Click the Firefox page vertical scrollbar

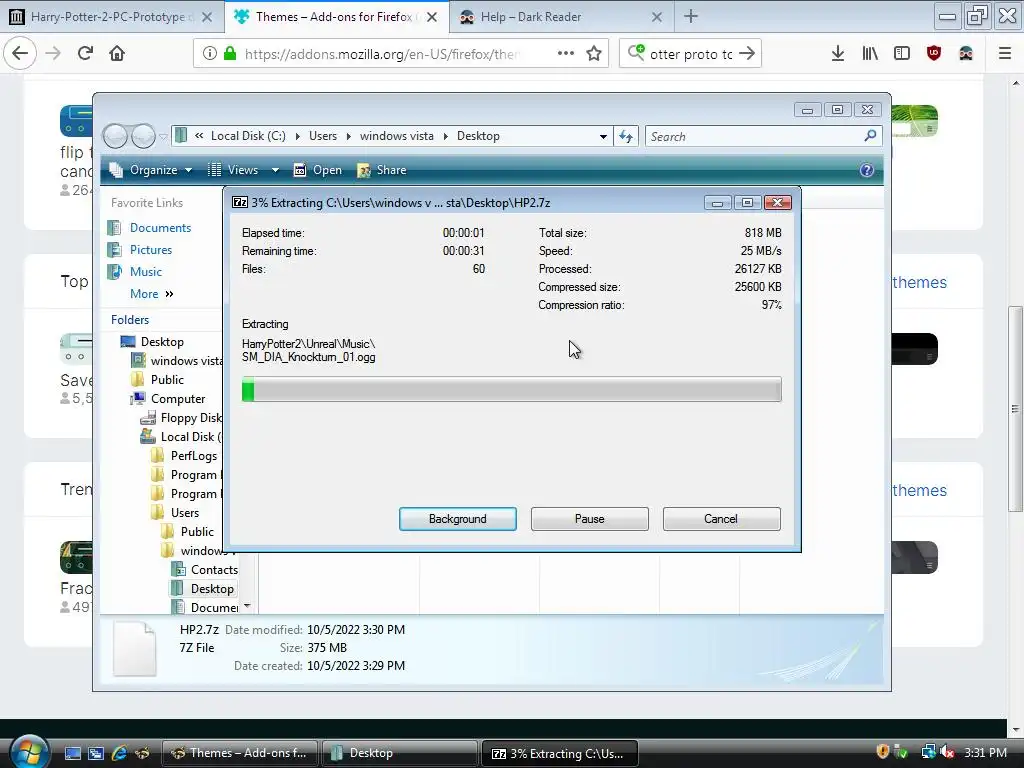pyautogui.click(x=1016, y=408)
